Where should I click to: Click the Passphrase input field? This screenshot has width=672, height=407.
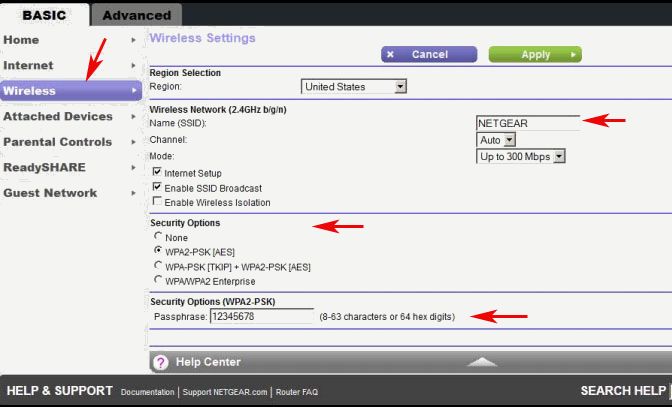262,317
